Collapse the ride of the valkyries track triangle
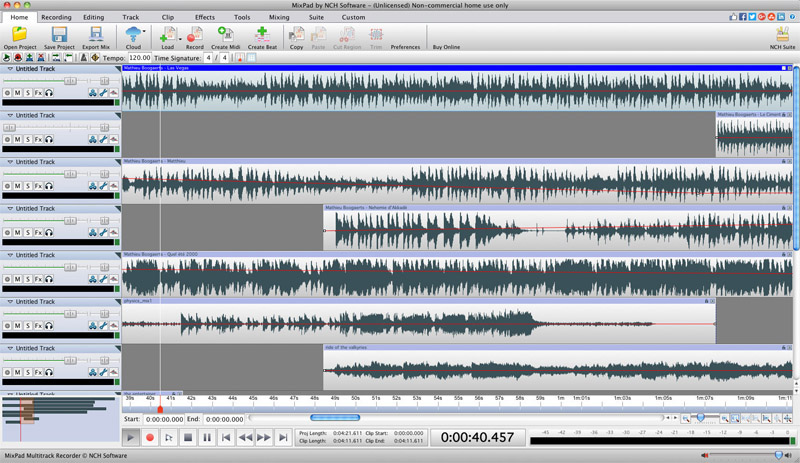 pos(10,348)
